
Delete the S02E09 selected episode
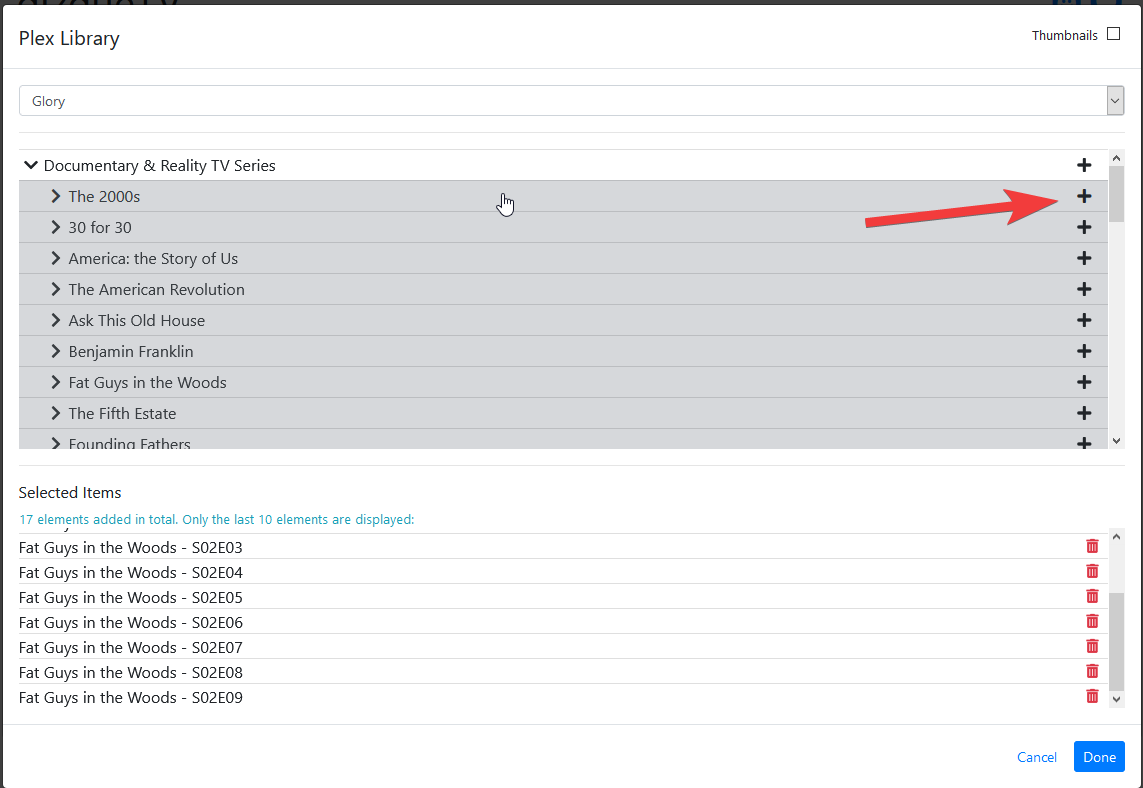coord(1092,696)
